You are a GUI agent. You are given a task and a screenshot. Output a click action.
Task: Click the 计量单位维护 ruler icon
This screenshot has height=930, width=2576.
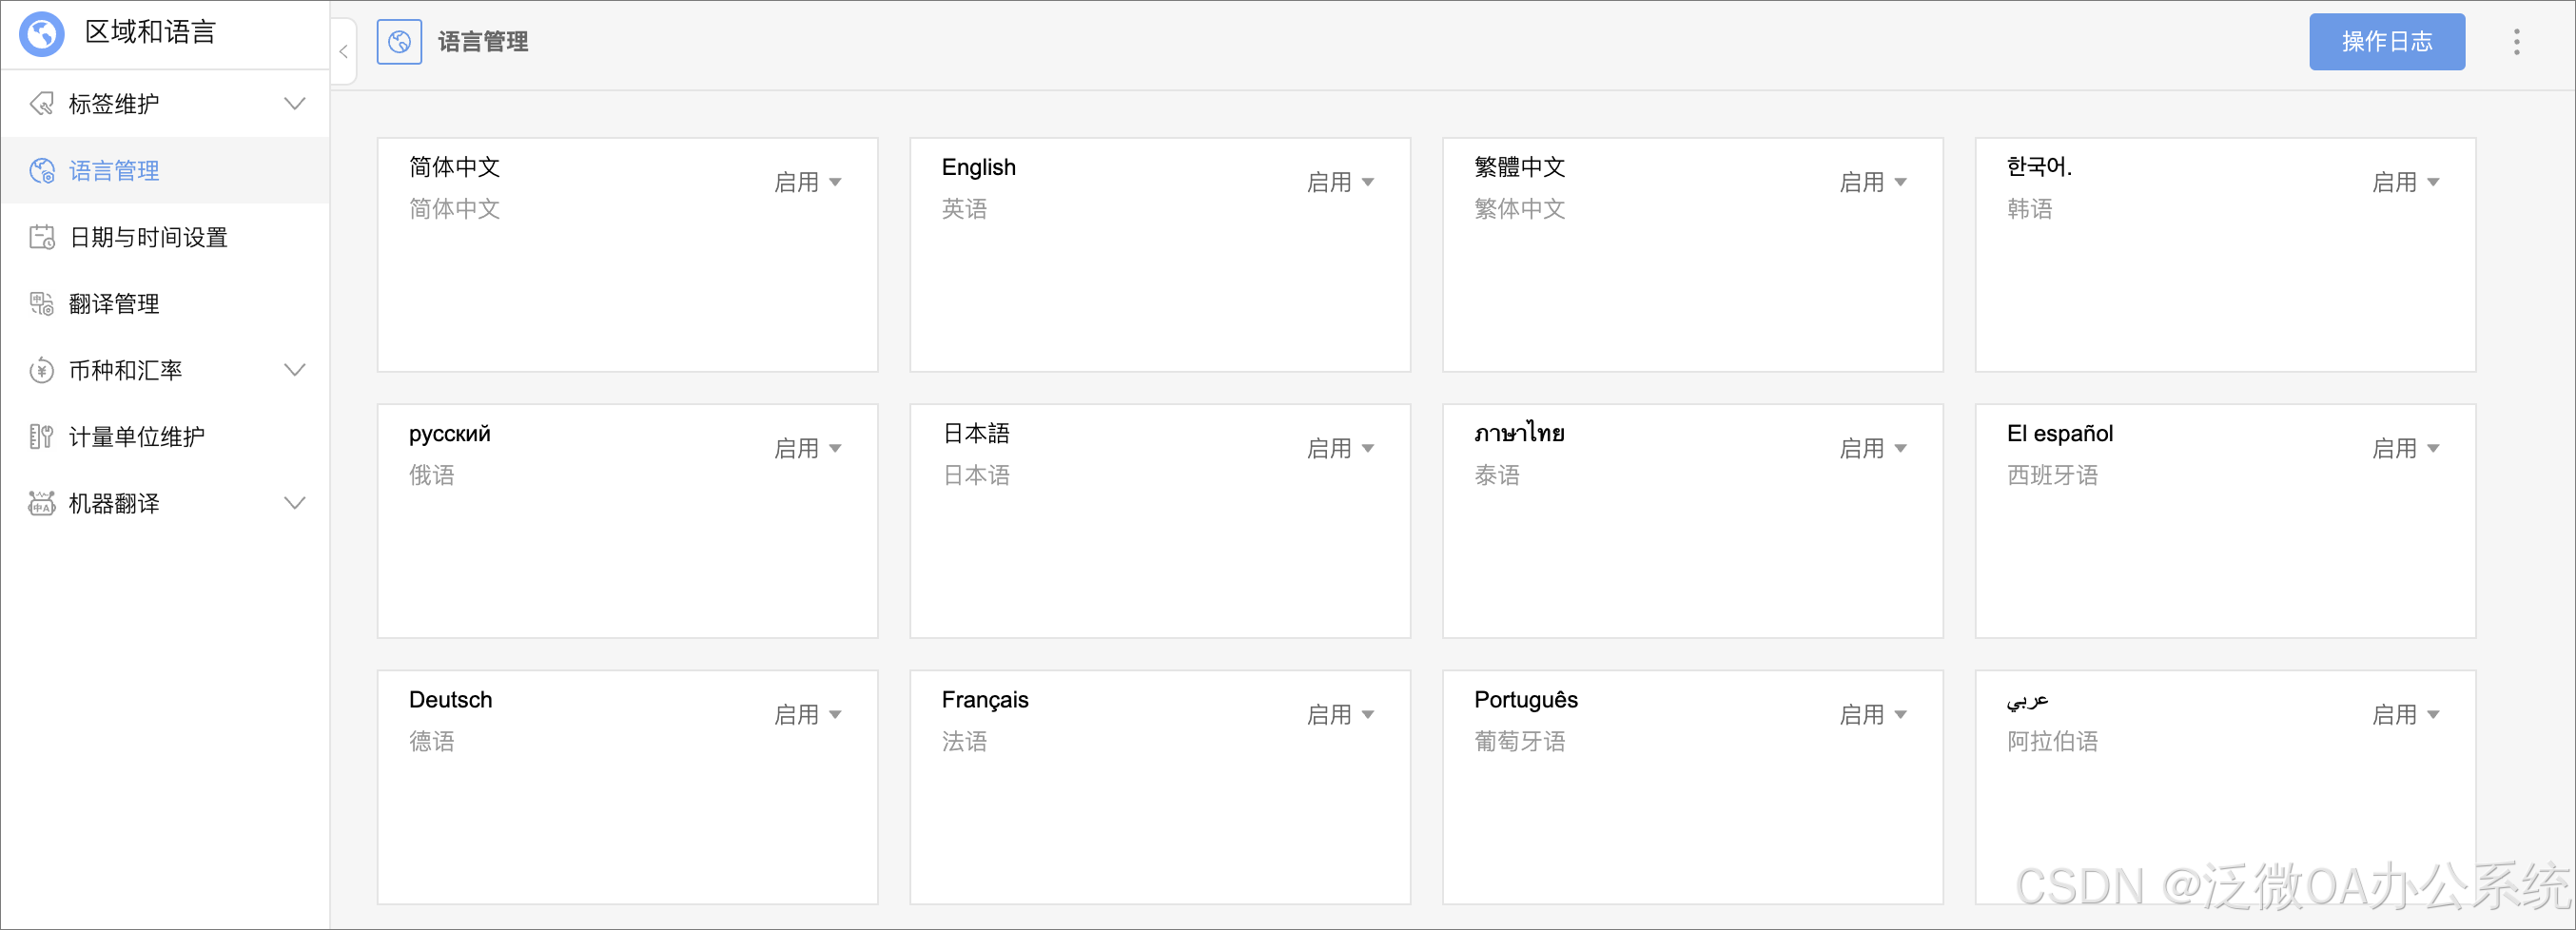pyautogui.click(x=42, y=437)
